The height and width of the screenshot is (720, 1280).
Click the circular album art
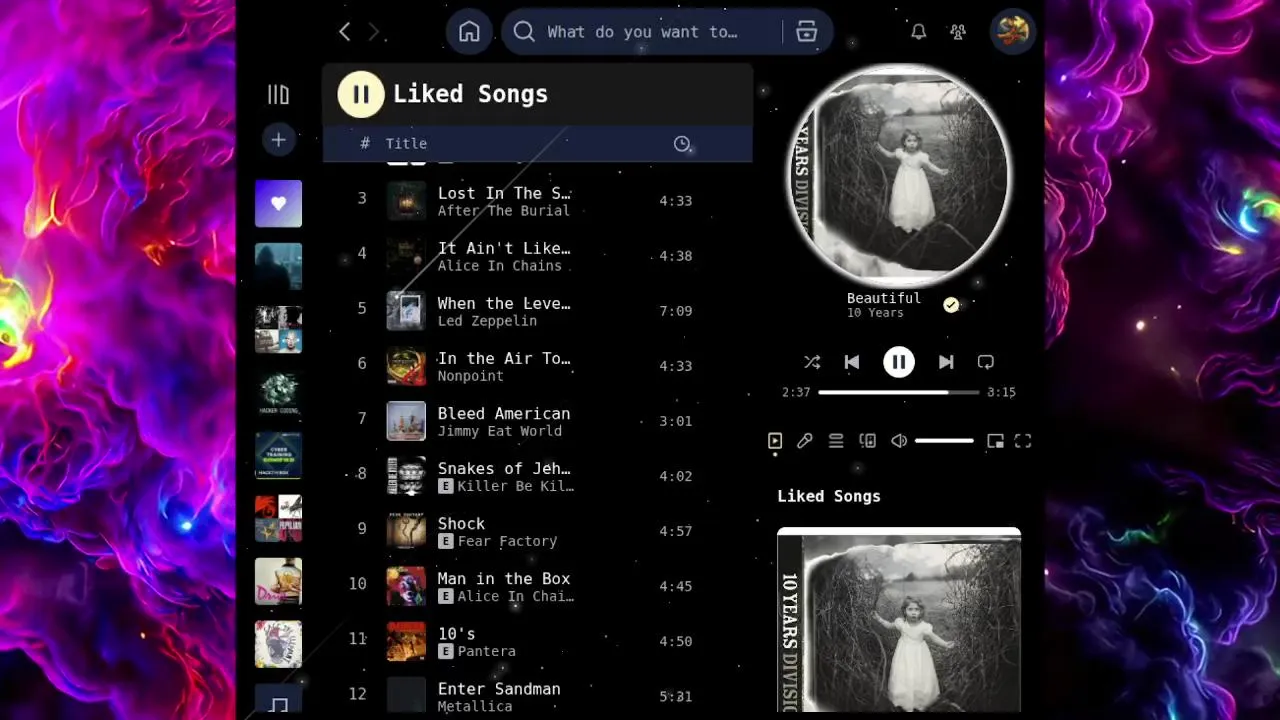899,177
